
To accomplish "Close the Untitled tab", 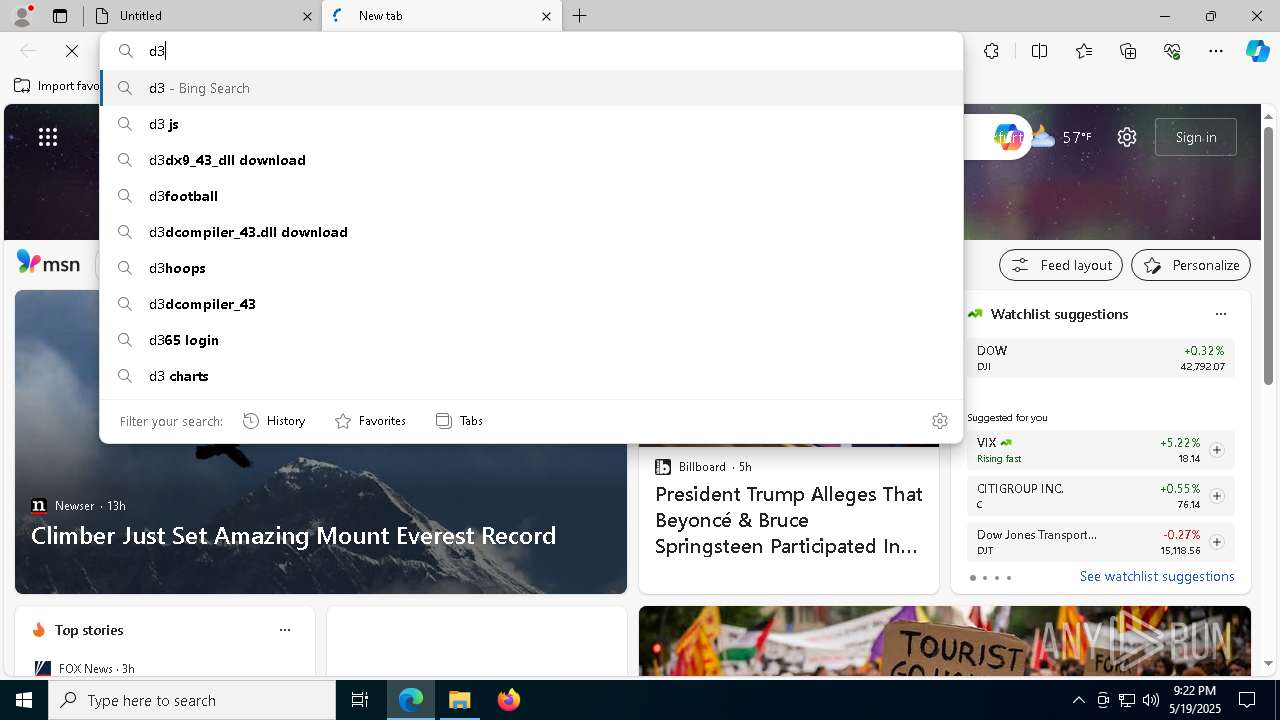I will pyautogui.click(x=307, y=16).
